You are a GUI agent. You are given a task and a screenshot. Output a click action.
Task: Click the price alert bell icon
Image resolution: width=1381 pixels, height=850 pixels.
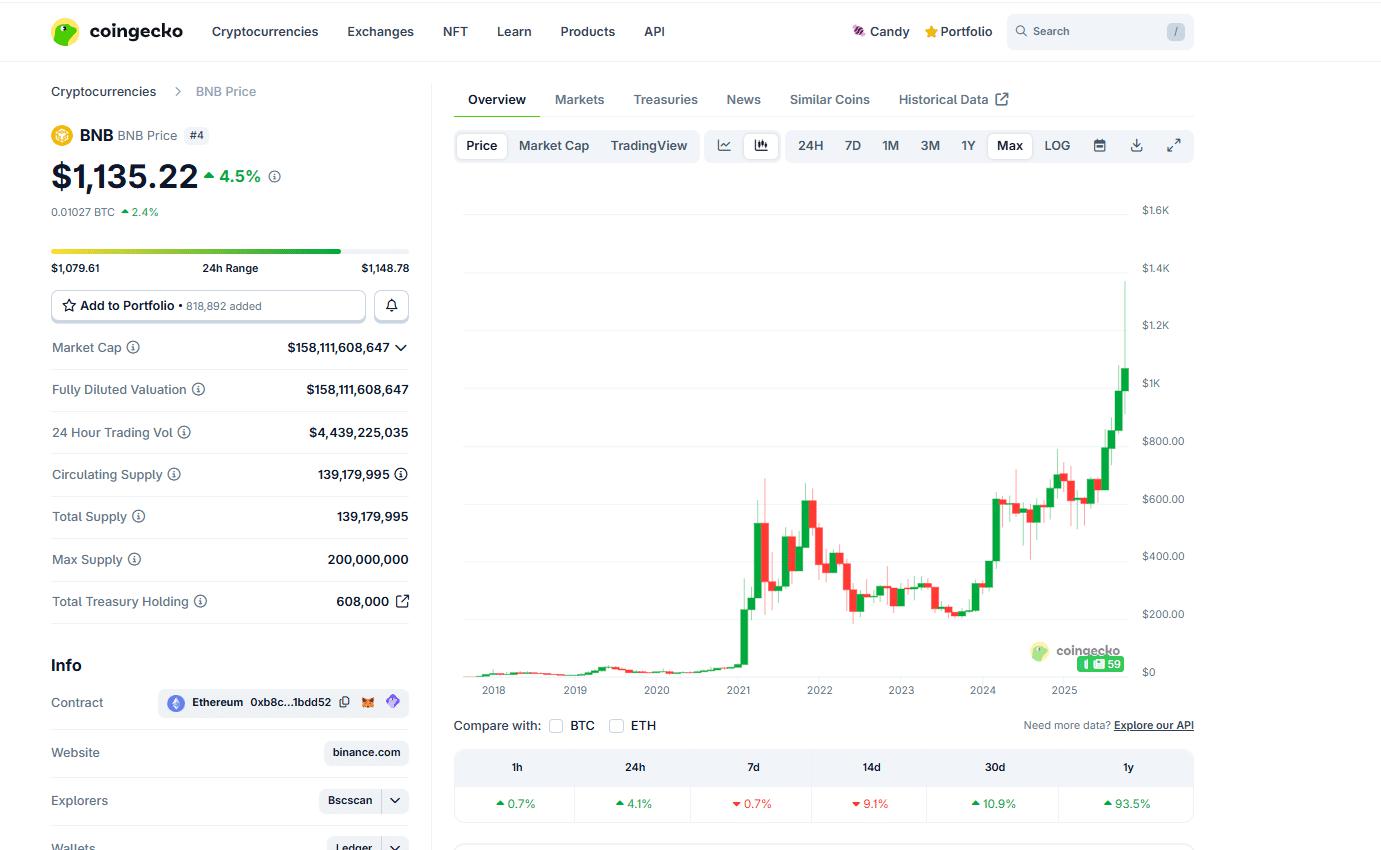pos(391,306)
